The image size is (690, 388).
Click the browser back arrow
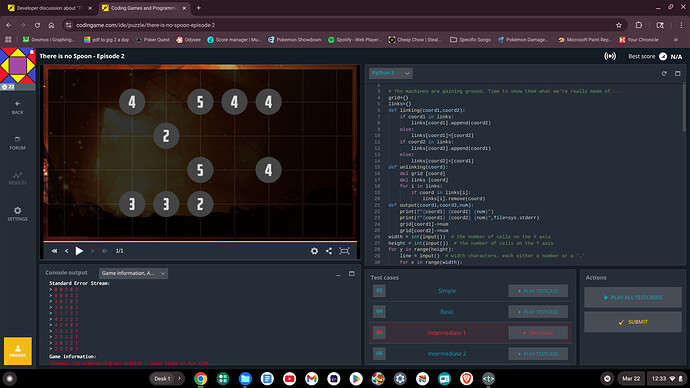pos(9,25)
